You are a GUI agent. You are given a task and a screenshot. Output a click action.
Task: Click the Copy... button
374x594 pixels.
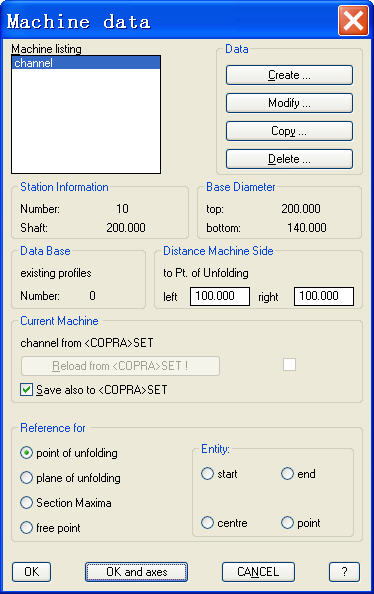click(x=289, y=131)
